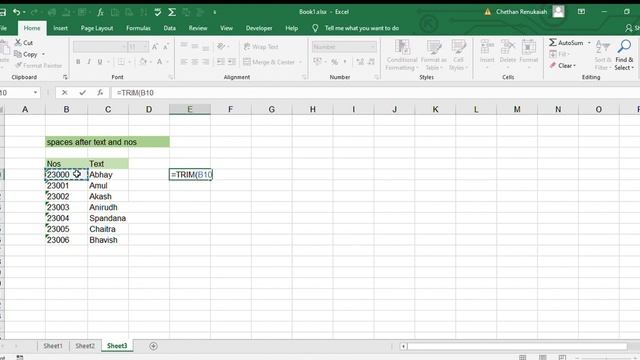The image size is (640, 360).
Task: Toggle Wrap Text
Action: (x=261, y=47)
